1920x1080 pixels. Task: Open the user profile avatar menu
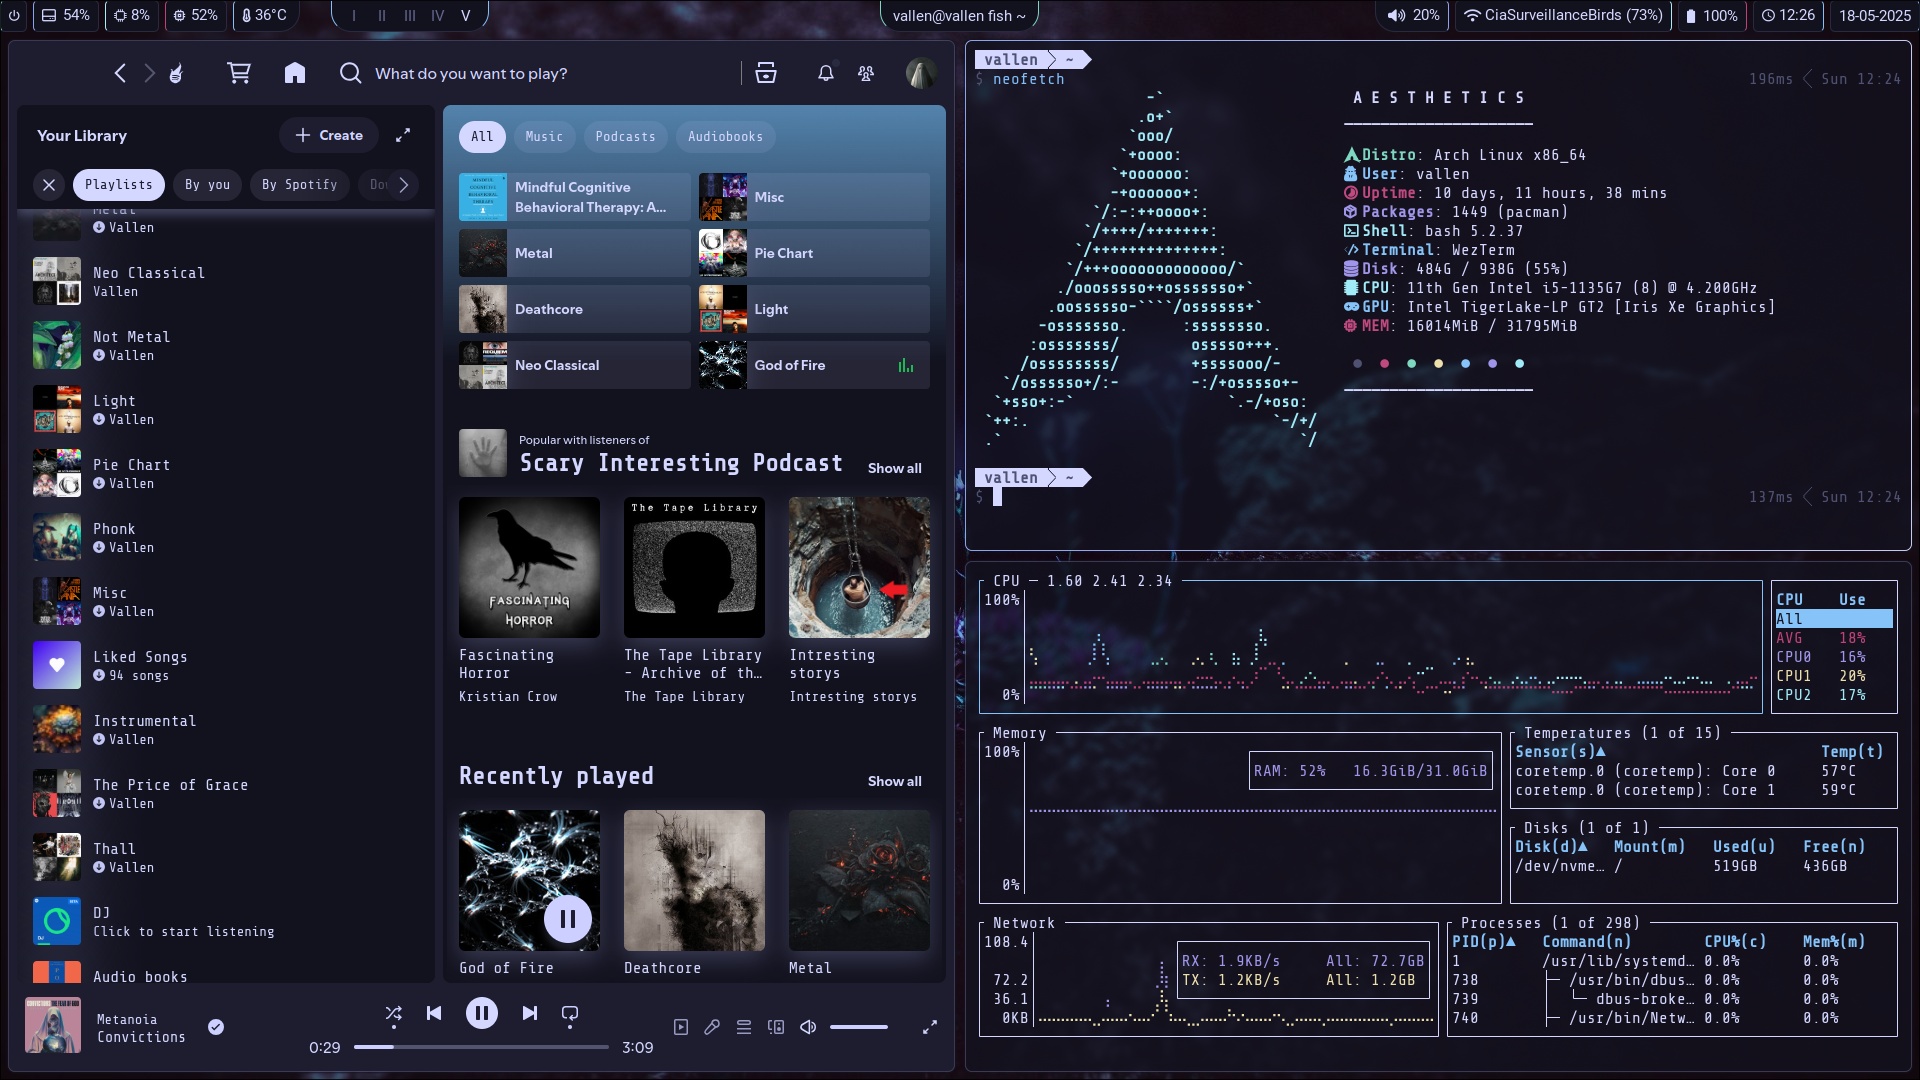[x=921, y=73]
